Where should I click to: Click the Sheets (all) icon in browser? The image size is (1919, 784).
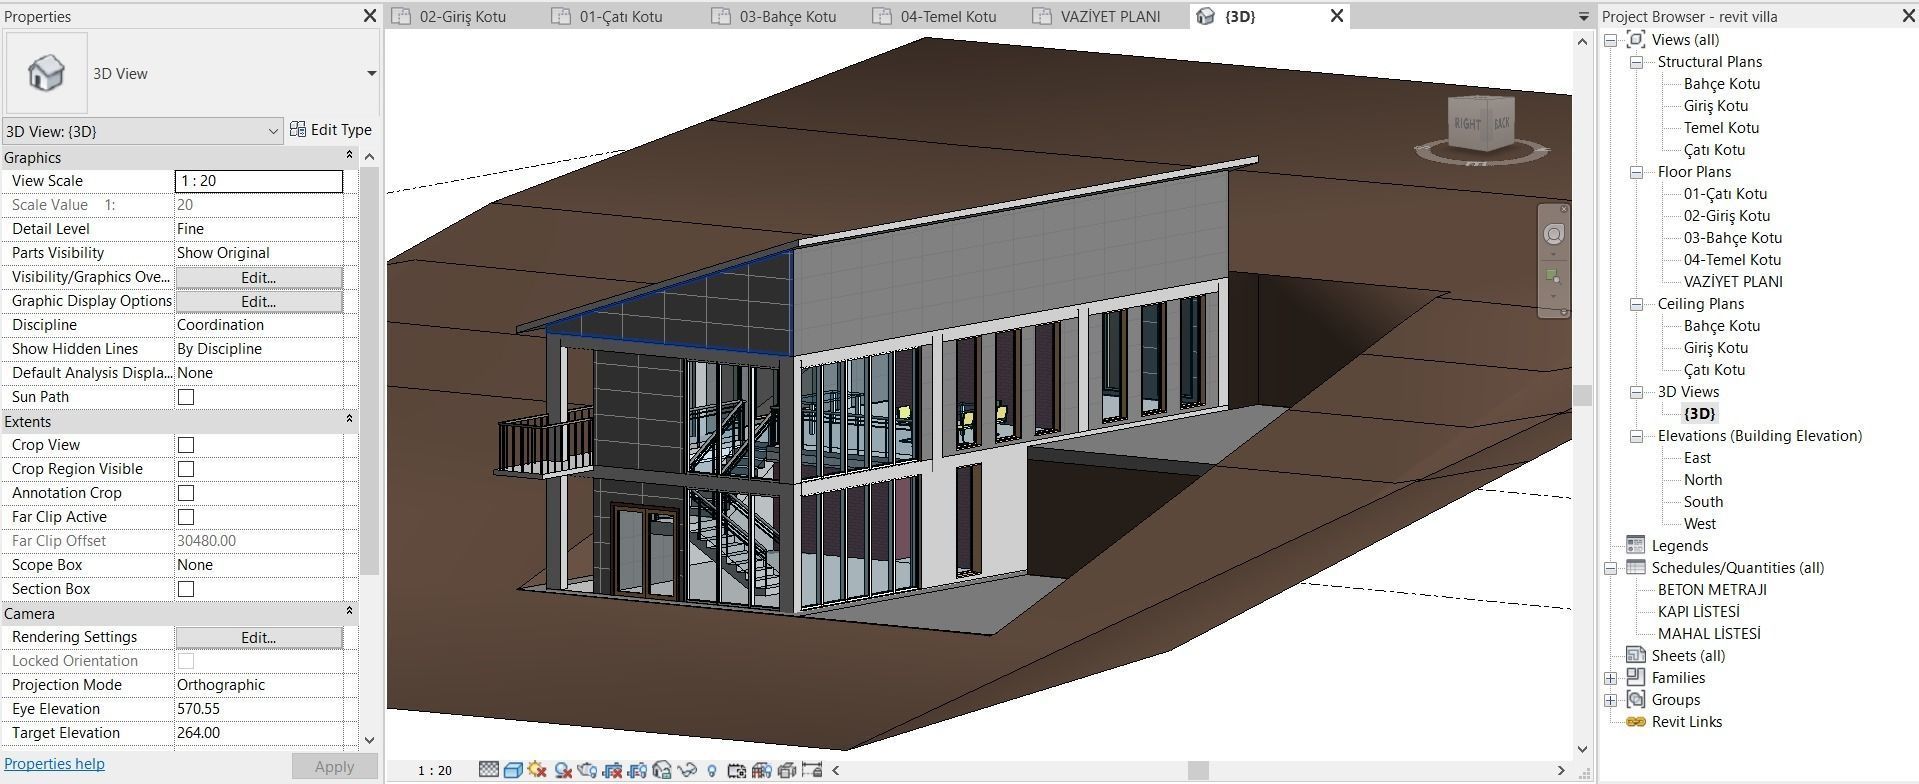point(1636,655)
